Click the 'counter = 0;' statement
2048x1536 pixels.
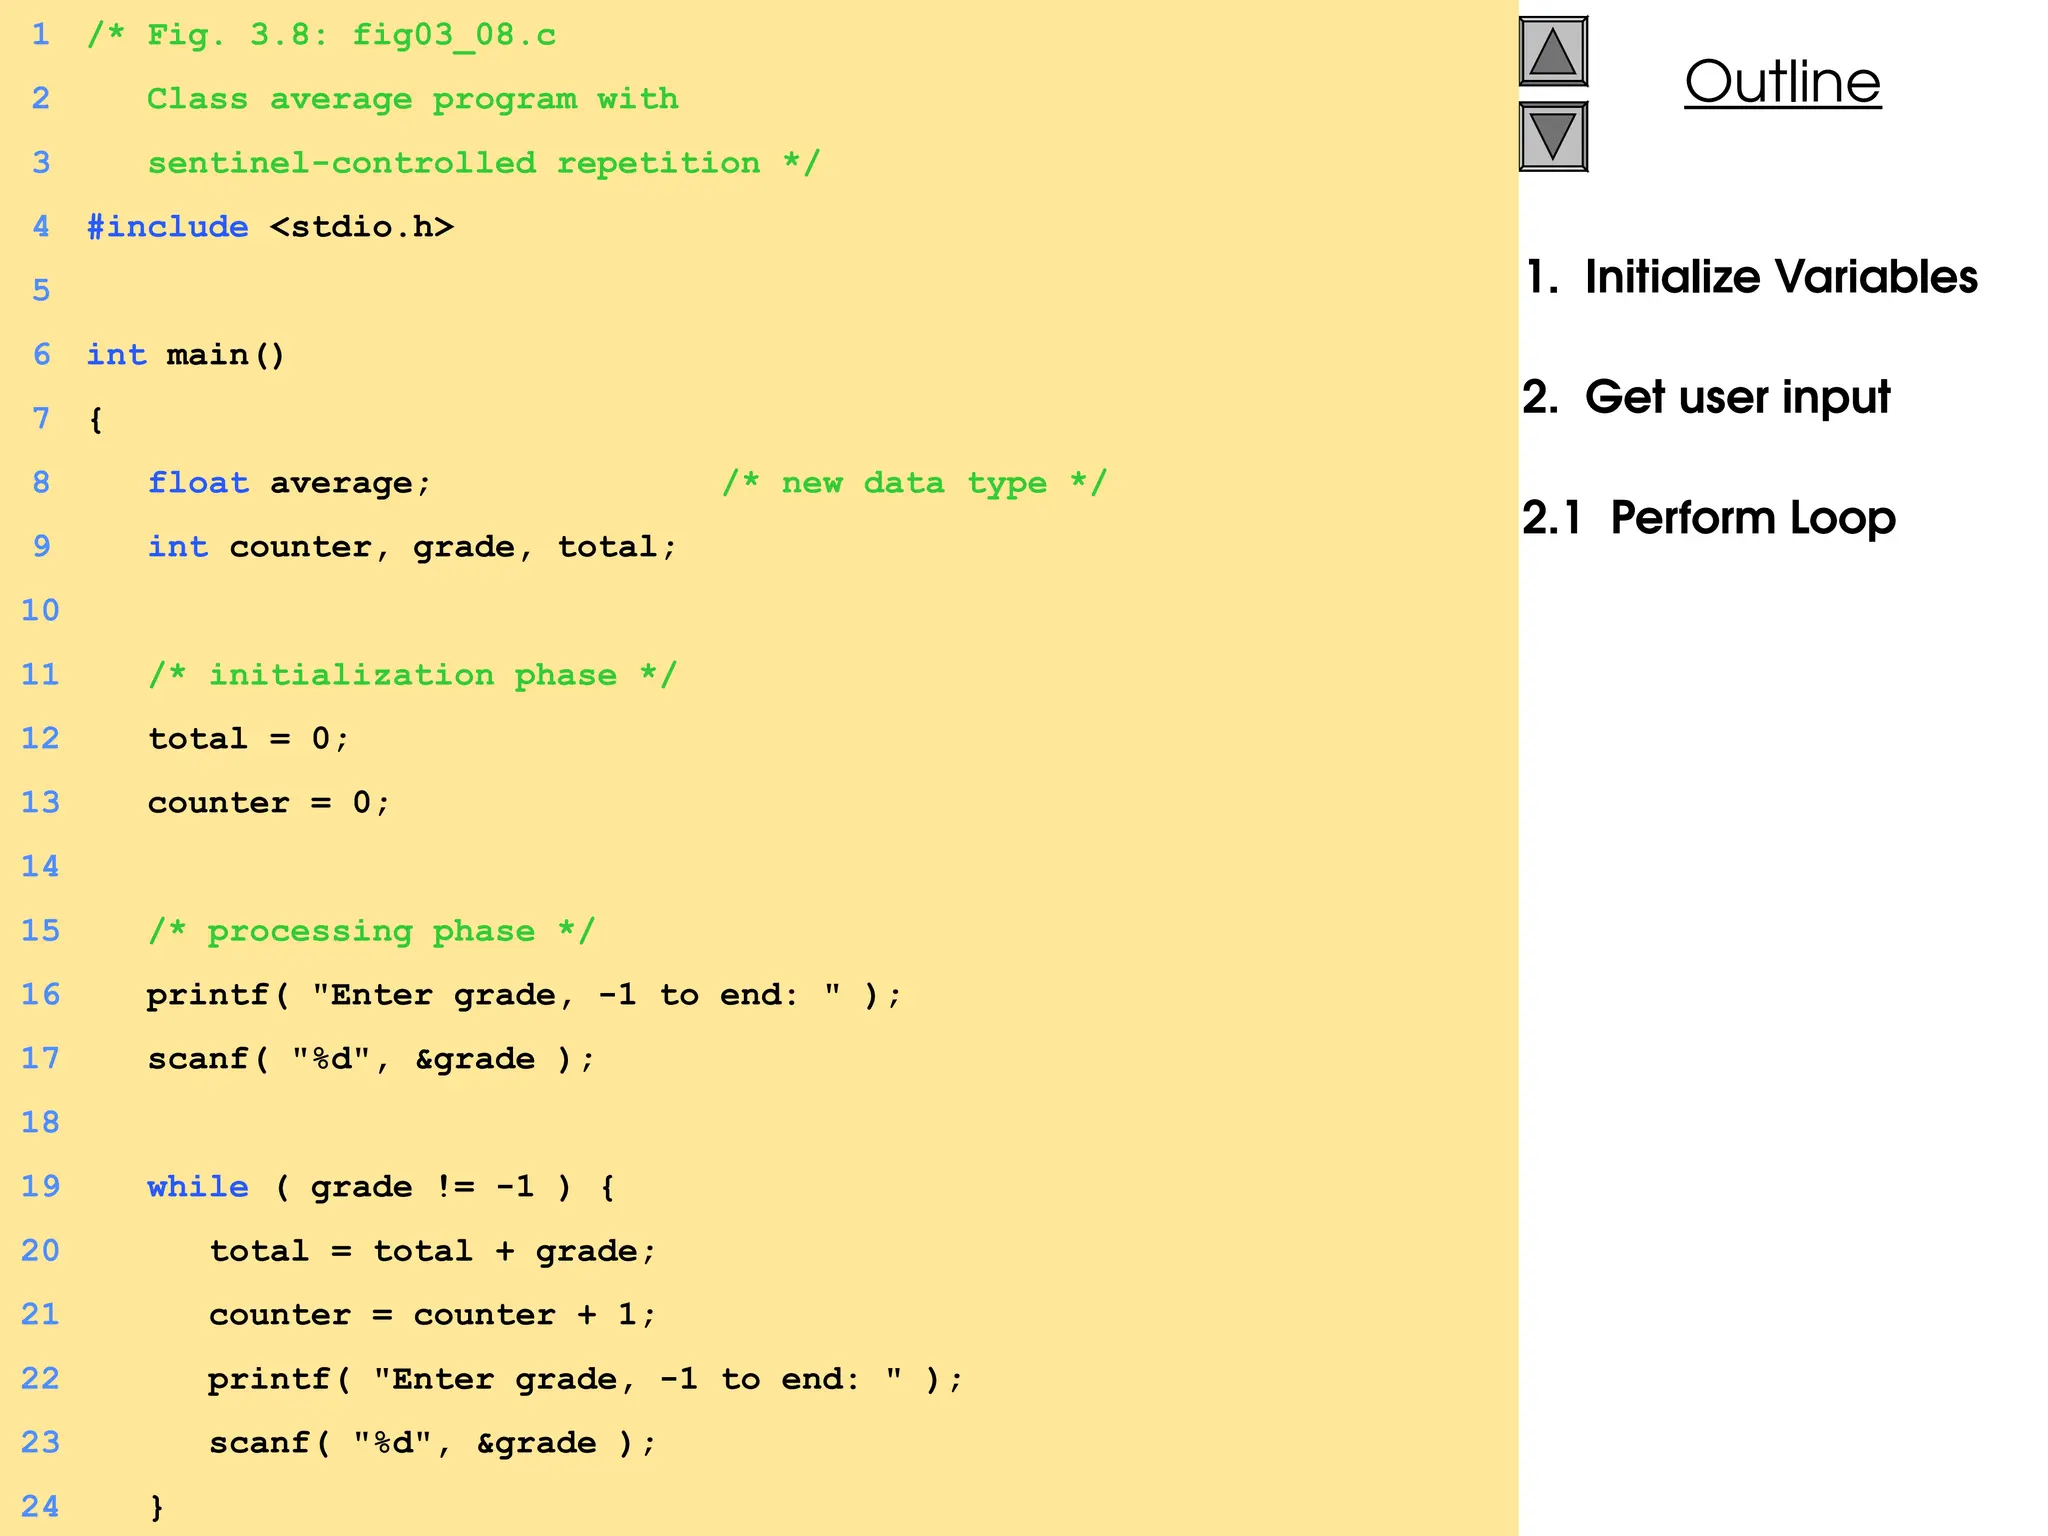tap(269, 803)
